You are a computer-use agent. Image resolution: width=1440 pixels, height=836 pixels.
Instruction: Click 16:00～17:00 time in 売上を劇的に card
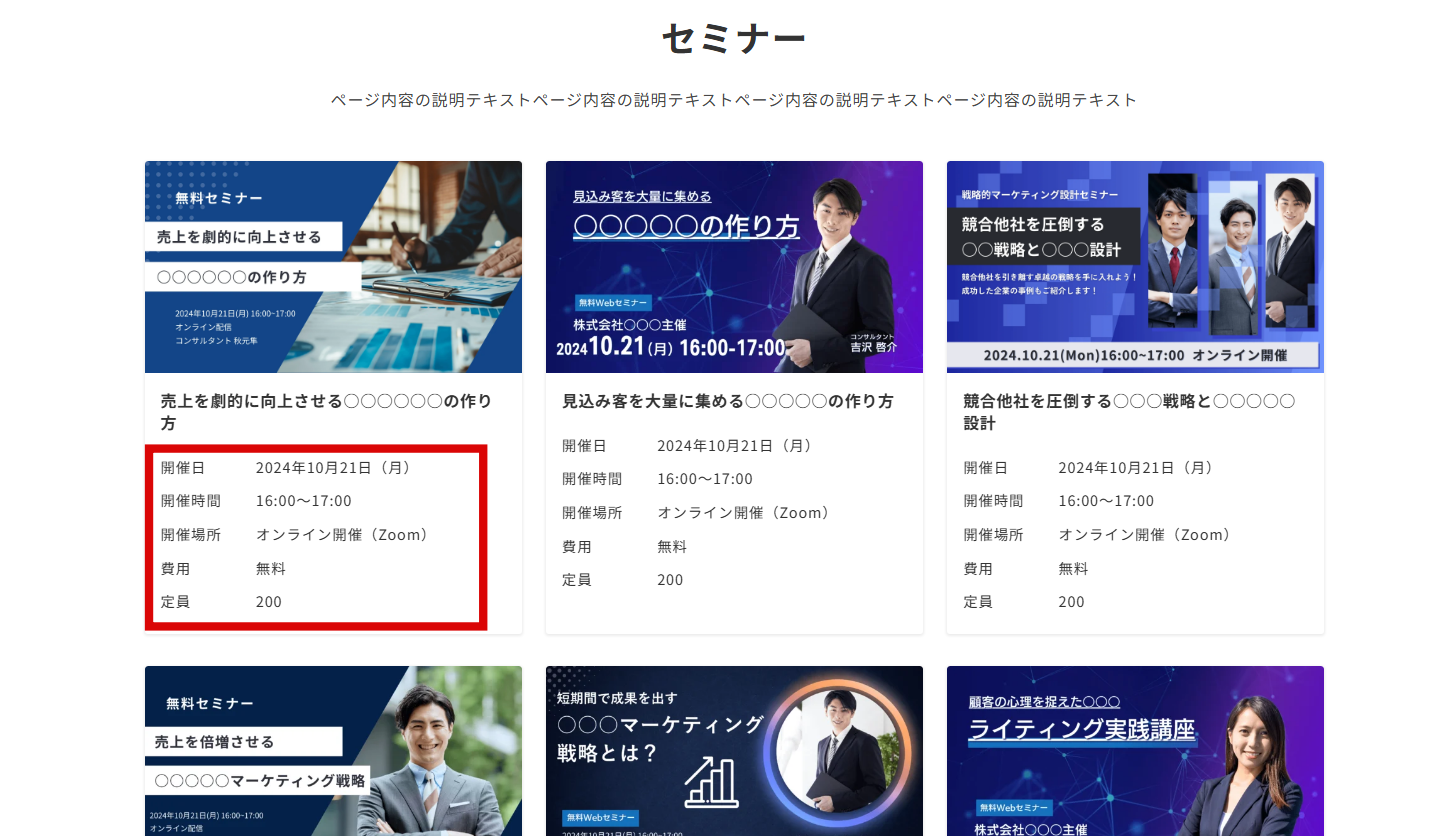pos(304,501)
